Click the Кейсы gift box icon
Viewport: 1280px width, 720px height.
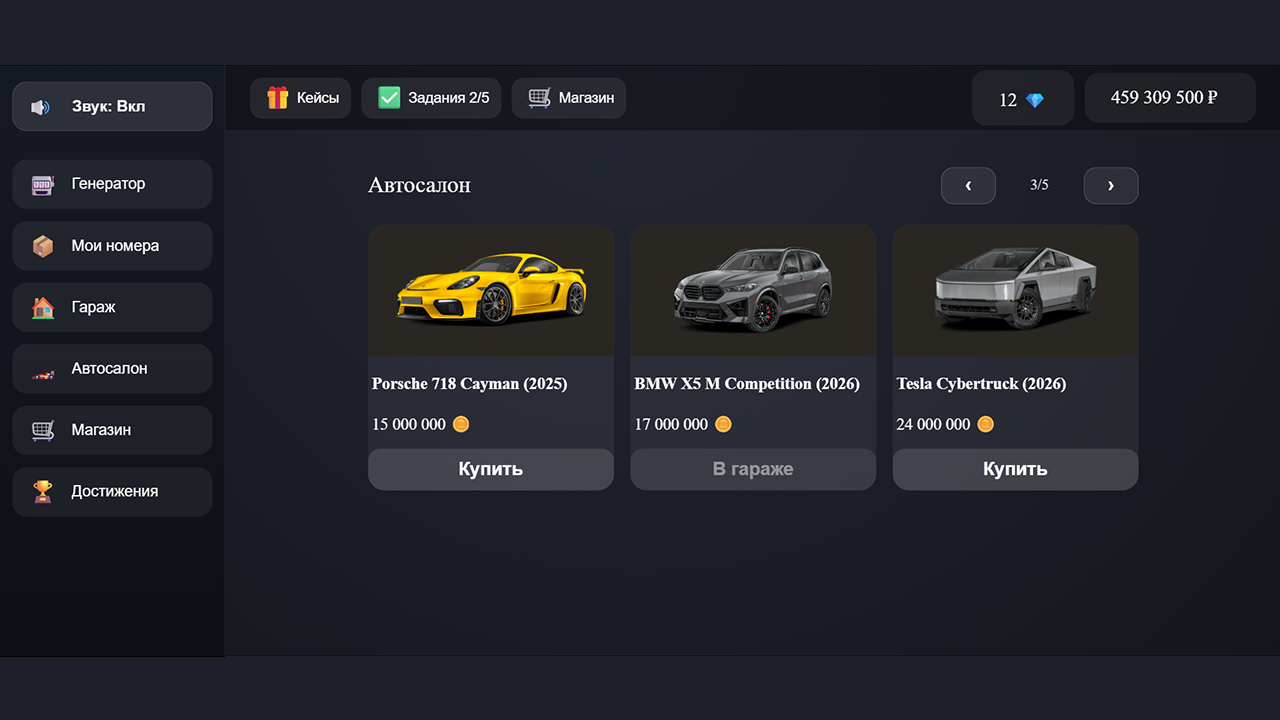[x=277, y=98]
